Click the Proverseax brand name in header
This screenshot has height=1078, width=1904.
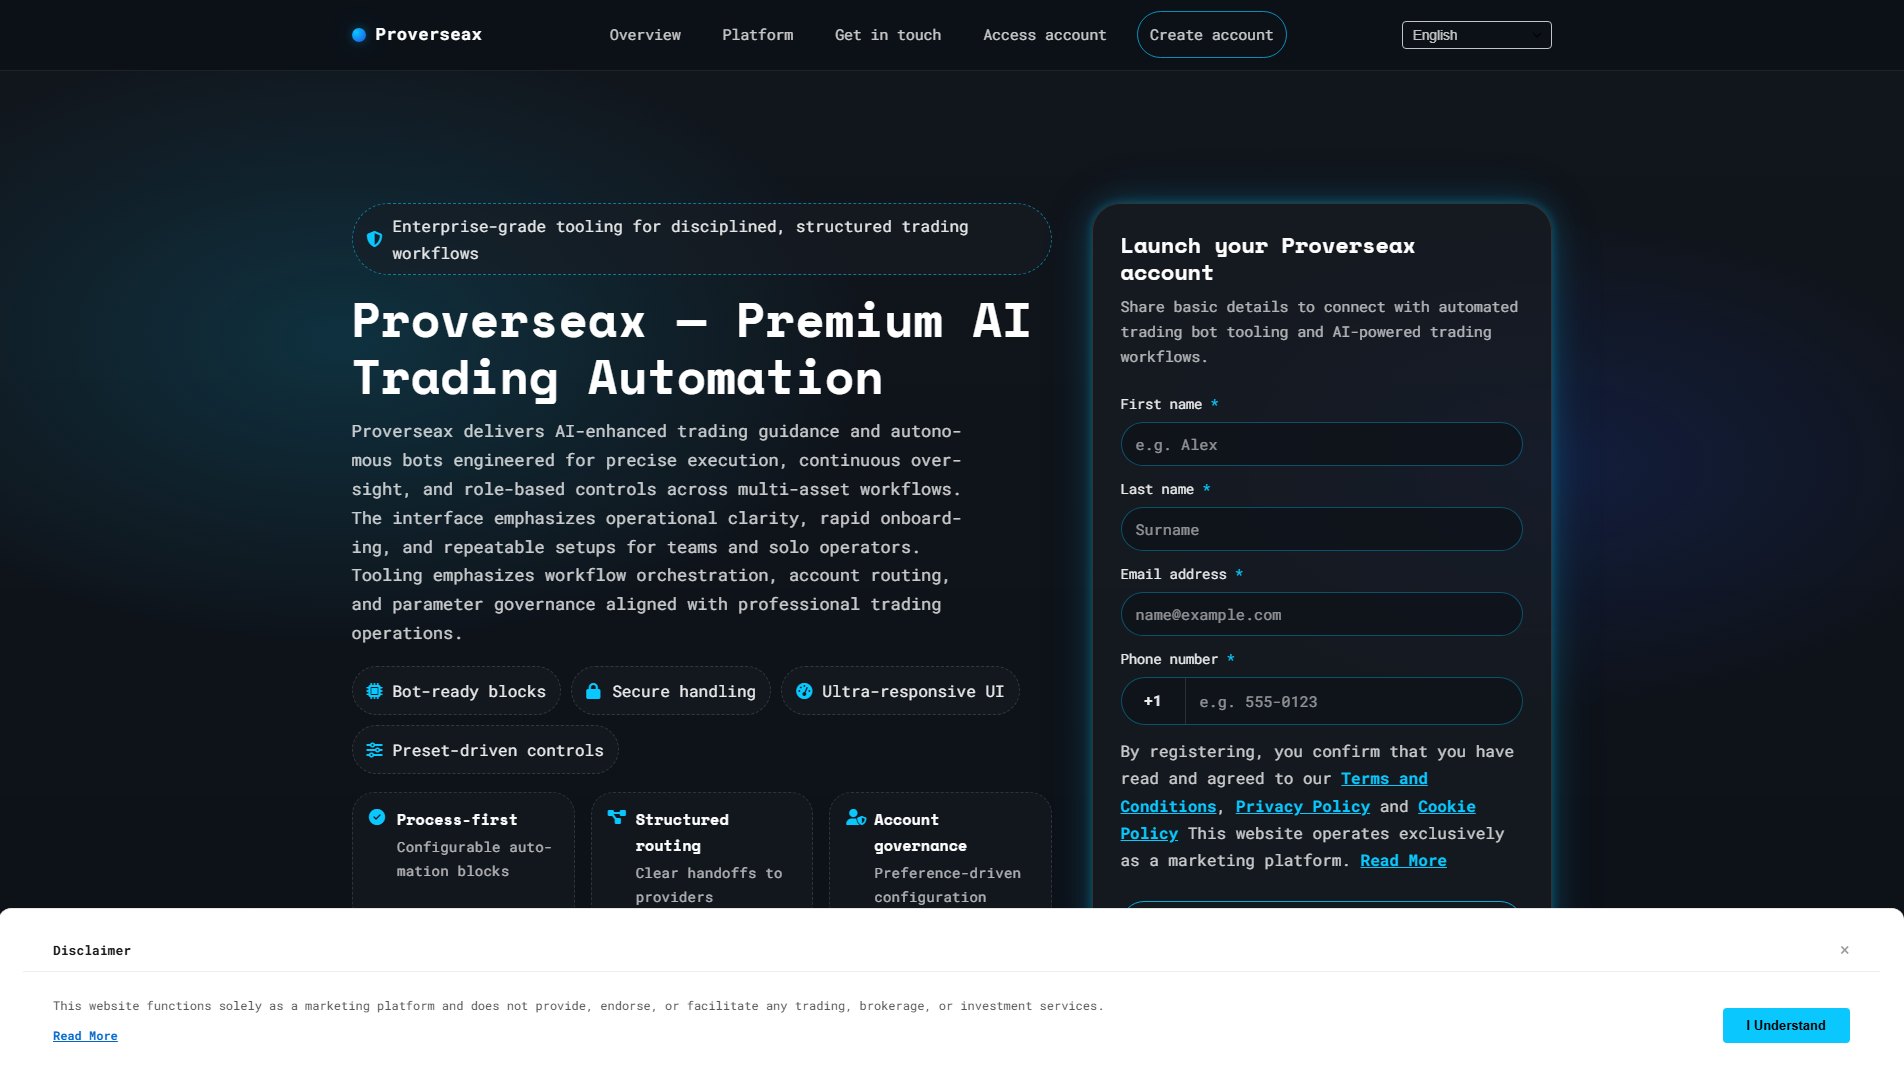(428, 35)
